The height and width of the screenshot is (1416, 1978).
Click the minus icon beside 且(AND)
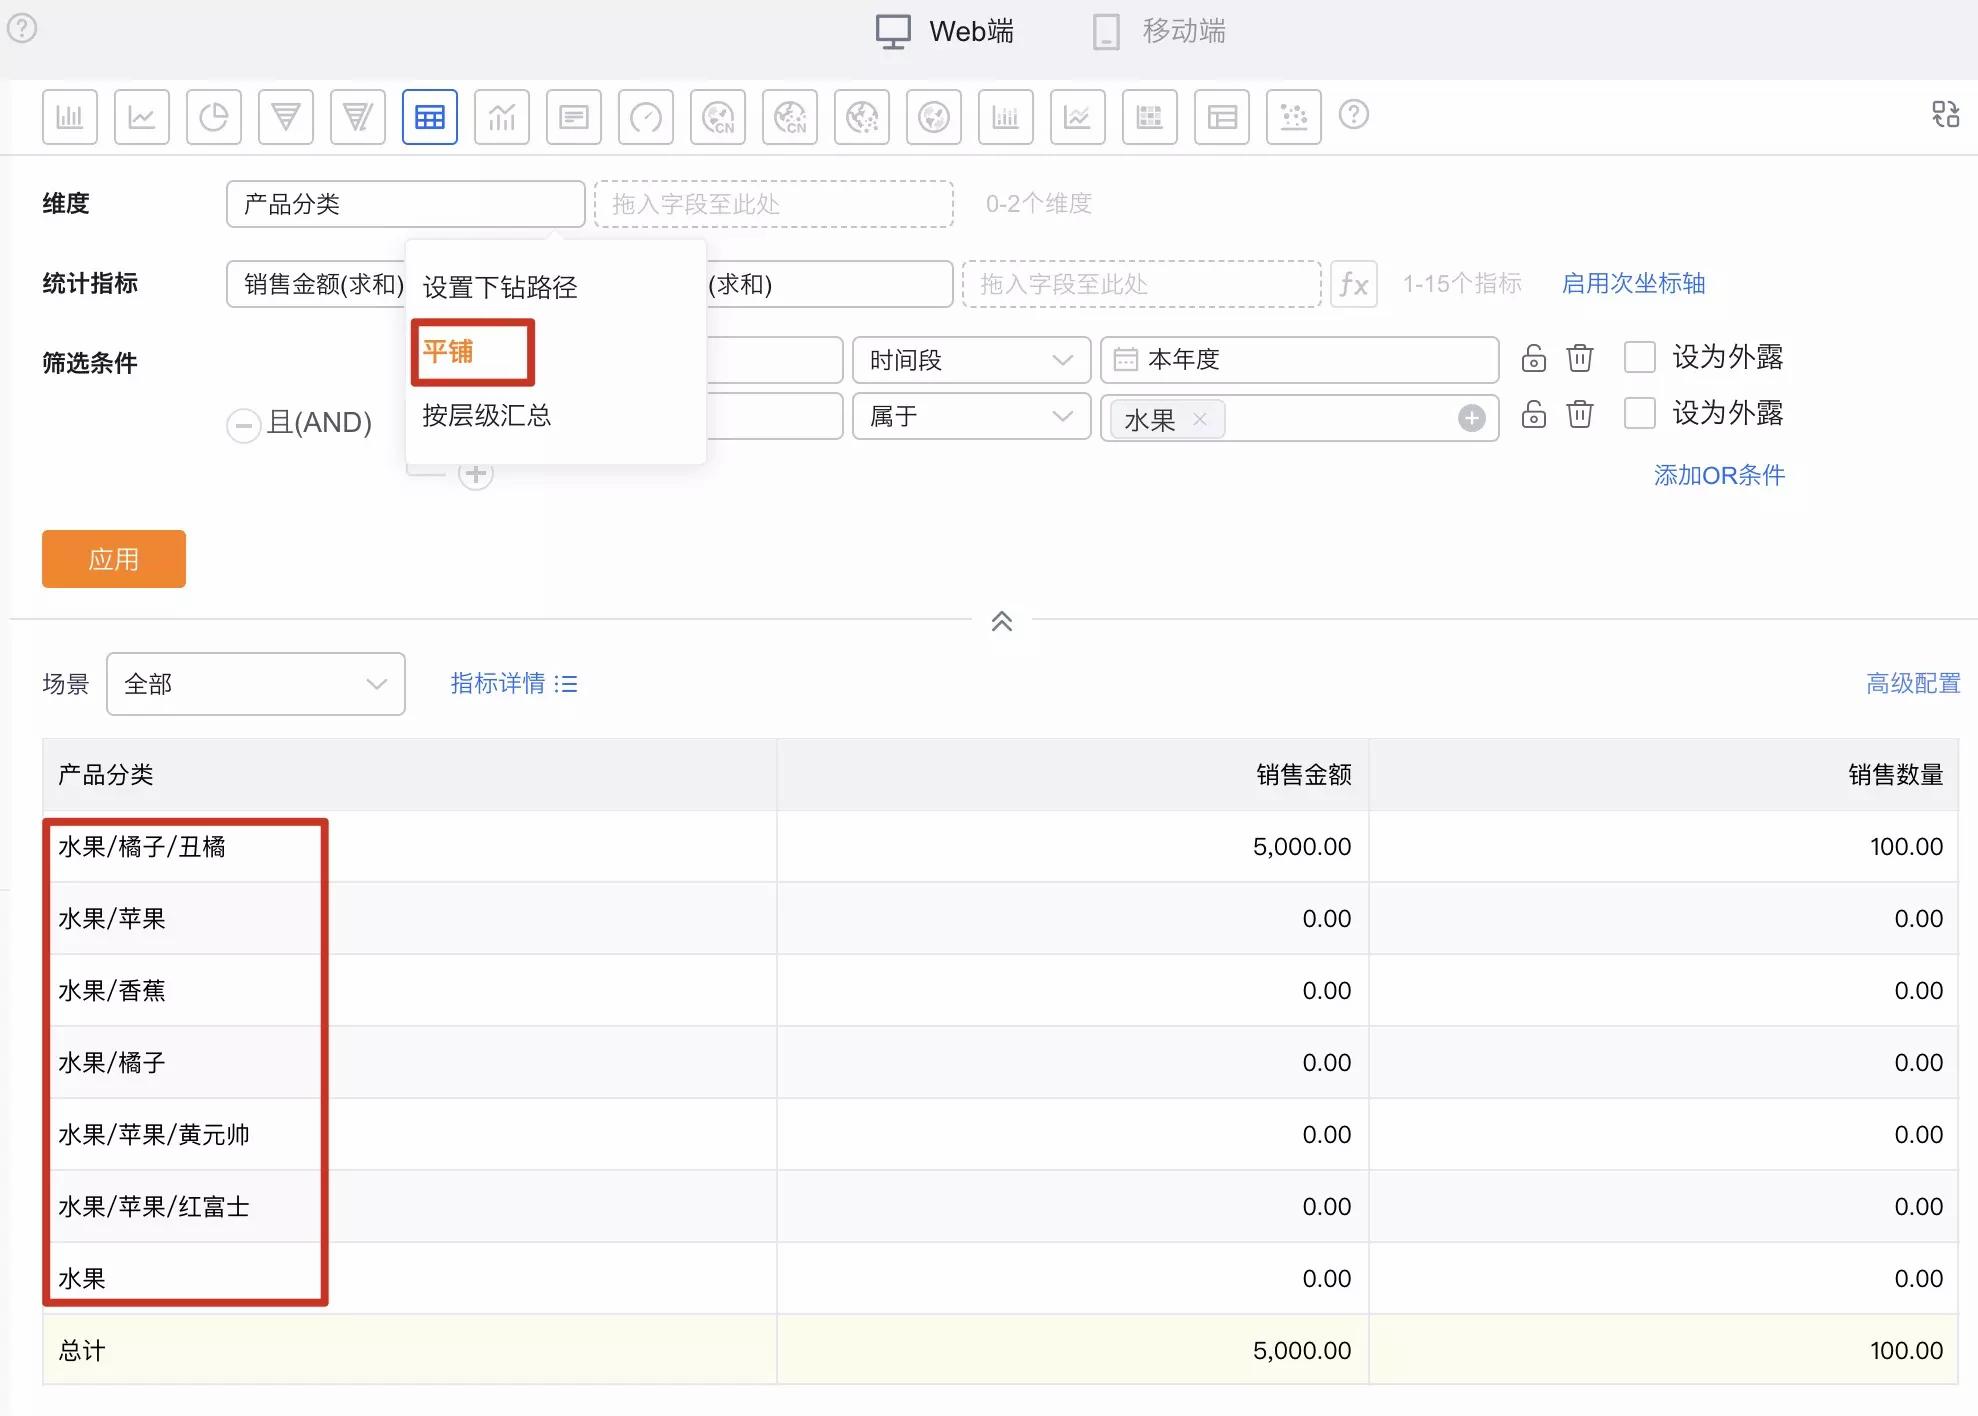(x=244, y=425)
